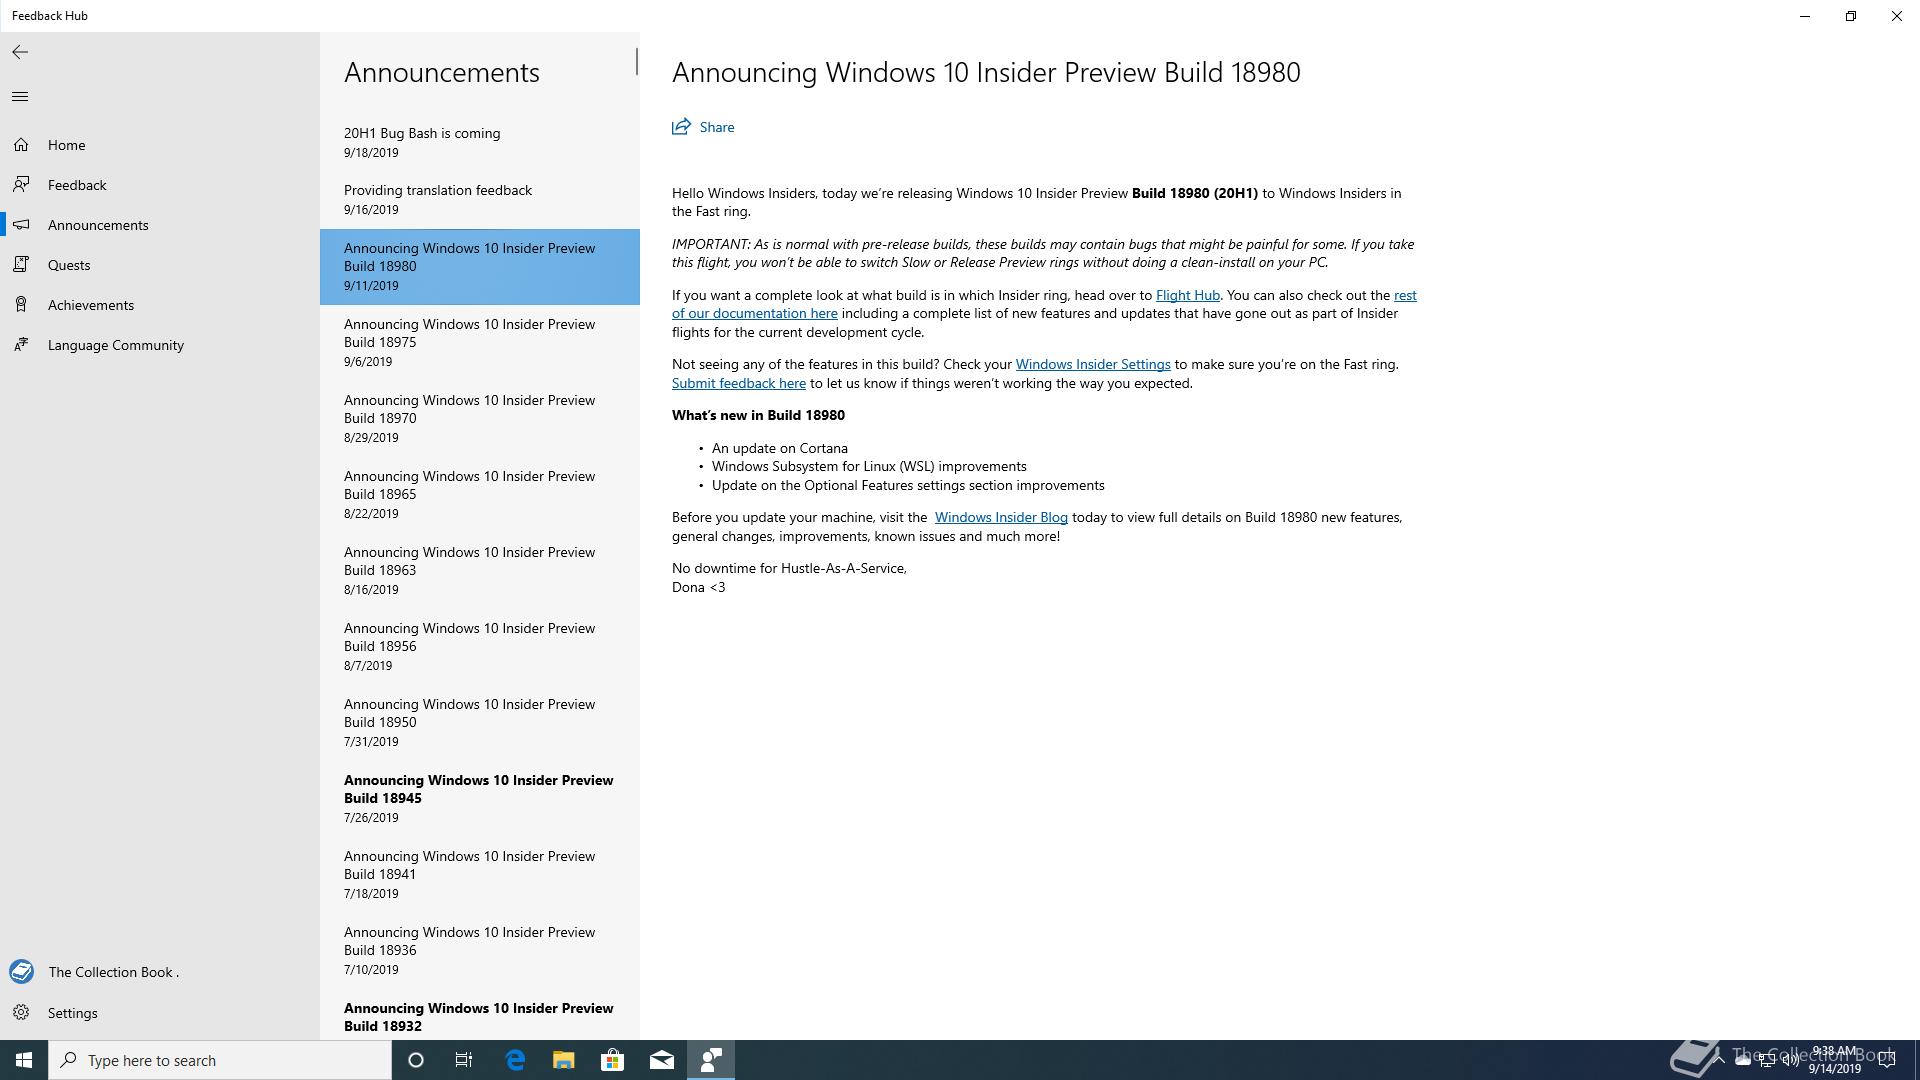Viewport: 1920px width, 1080px height.
Task: Open unread Build 18932 announcement
Action: tap(480, 1015)
